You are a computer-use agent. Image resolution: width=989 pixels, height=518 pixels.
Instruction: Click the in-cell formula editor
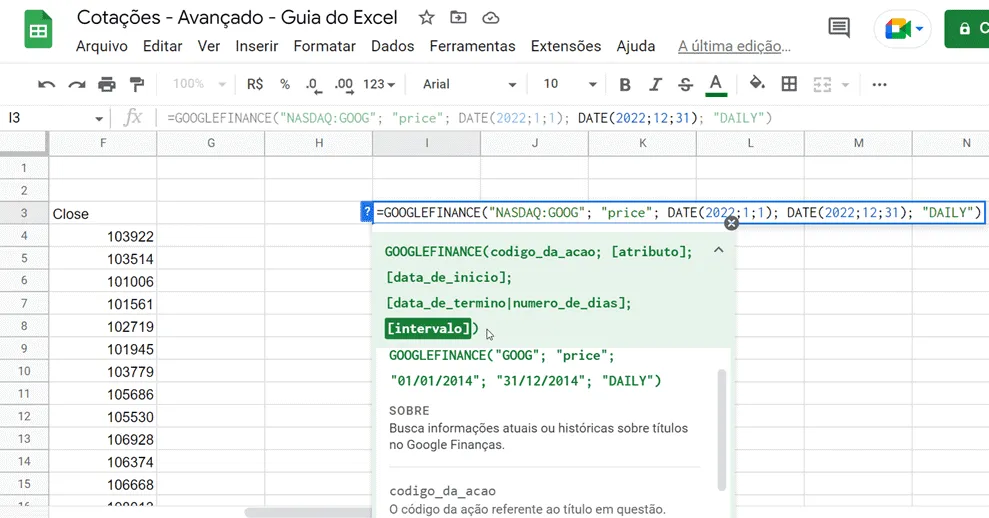[x=679, y=213]
